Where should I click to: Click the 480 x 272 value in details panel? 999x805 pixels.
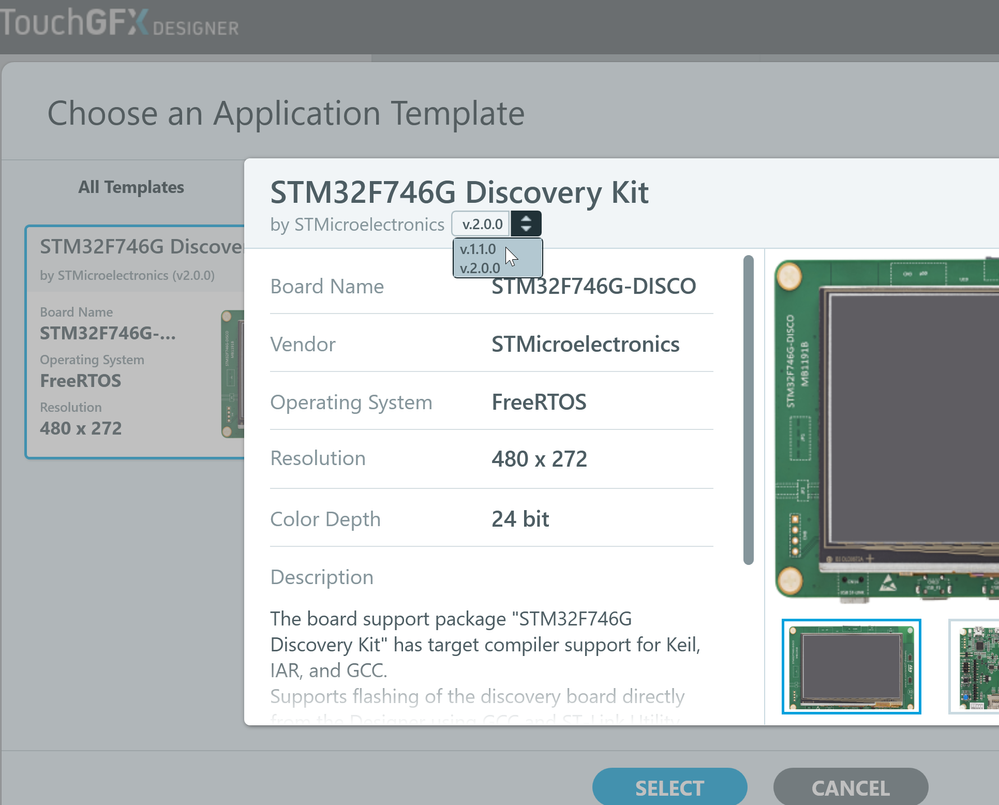[539, 459]
